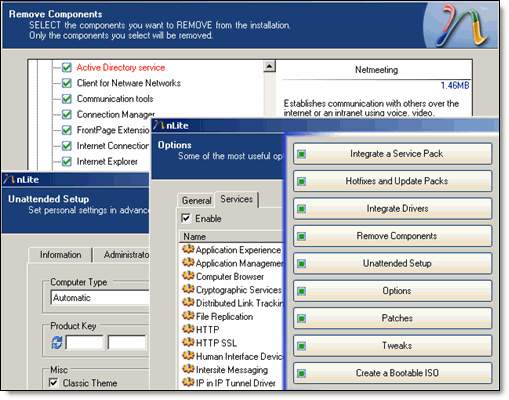Viewport: 509px width, 400px height.
Task: Switch to the Services tab in Options
Action: click(236, 199)
